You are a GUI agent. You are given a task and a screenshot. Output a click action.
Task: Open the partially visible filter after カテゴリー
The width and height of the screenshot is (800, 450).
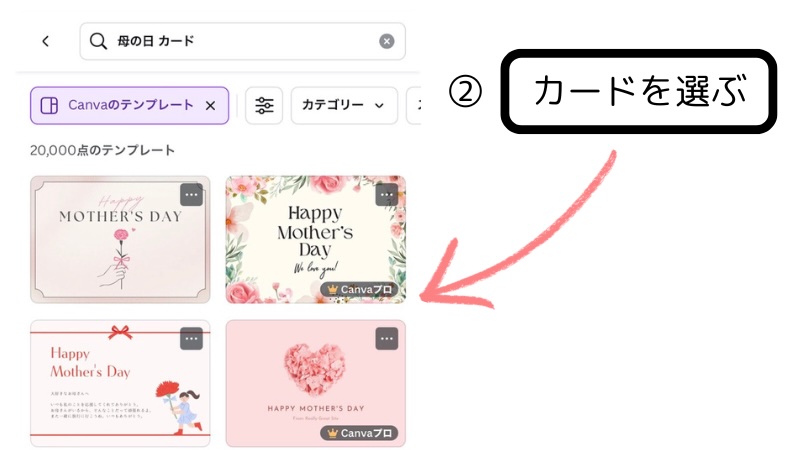pos(414,106)
